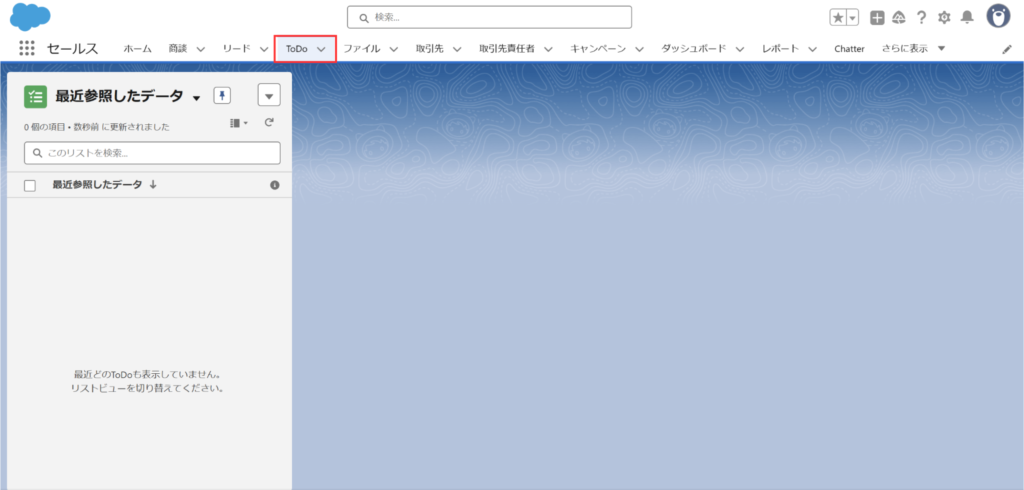Expand the レポート tab chevron
Image resolution: width=1024 pixels, height=490 pixels.
click(812, 49)
